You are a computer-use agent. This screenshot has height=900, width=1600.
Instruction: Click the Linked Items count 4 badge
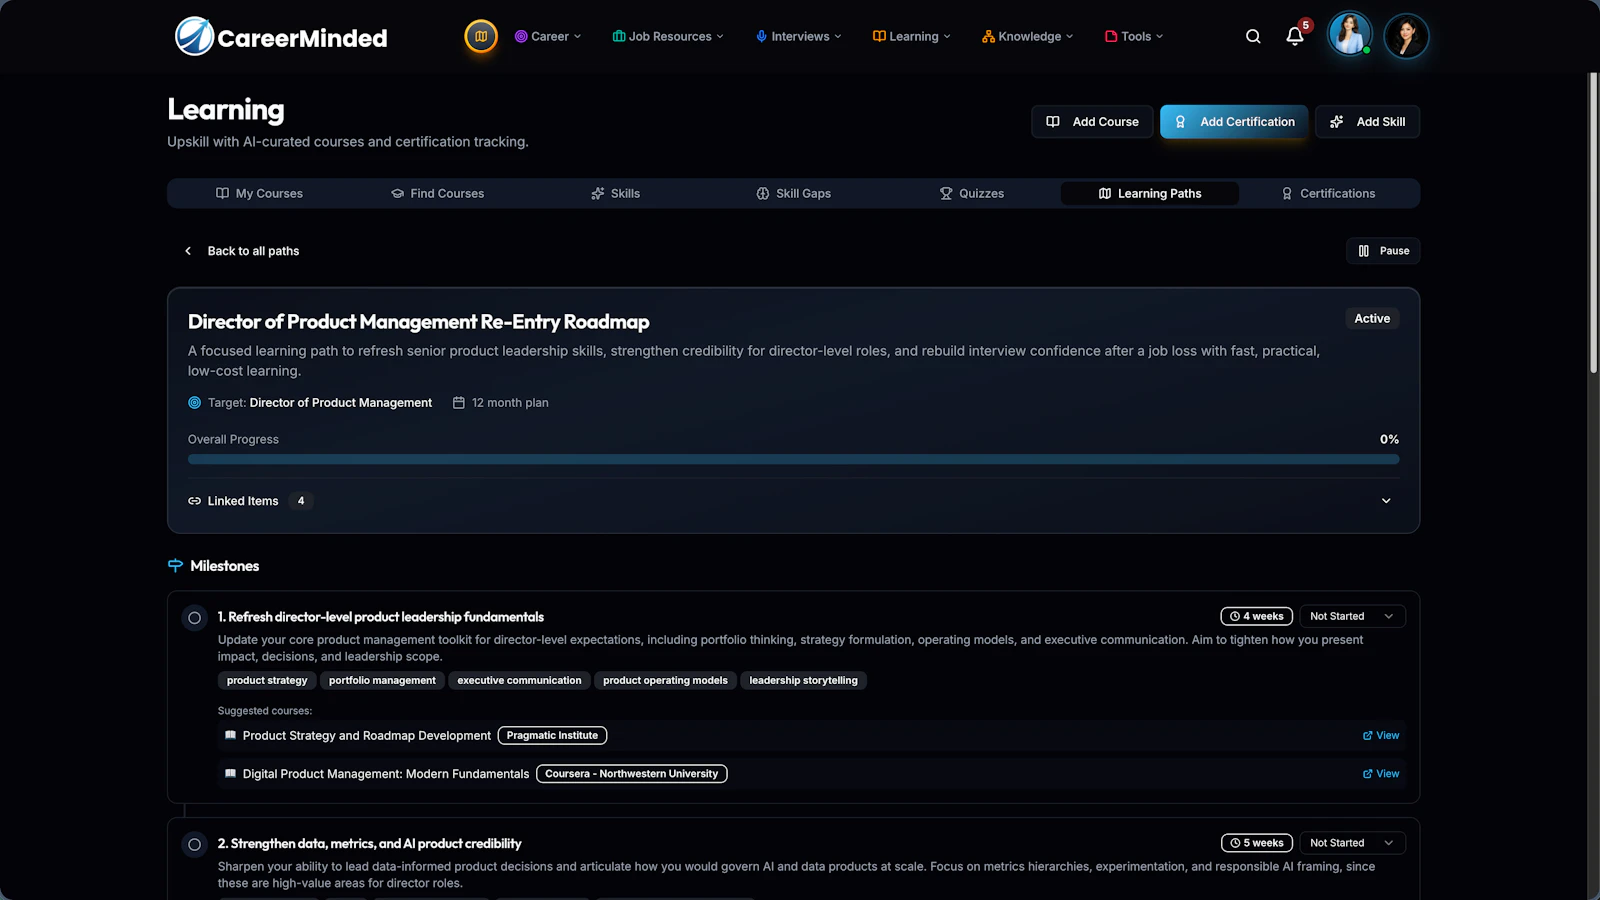[x=301, y=501]
